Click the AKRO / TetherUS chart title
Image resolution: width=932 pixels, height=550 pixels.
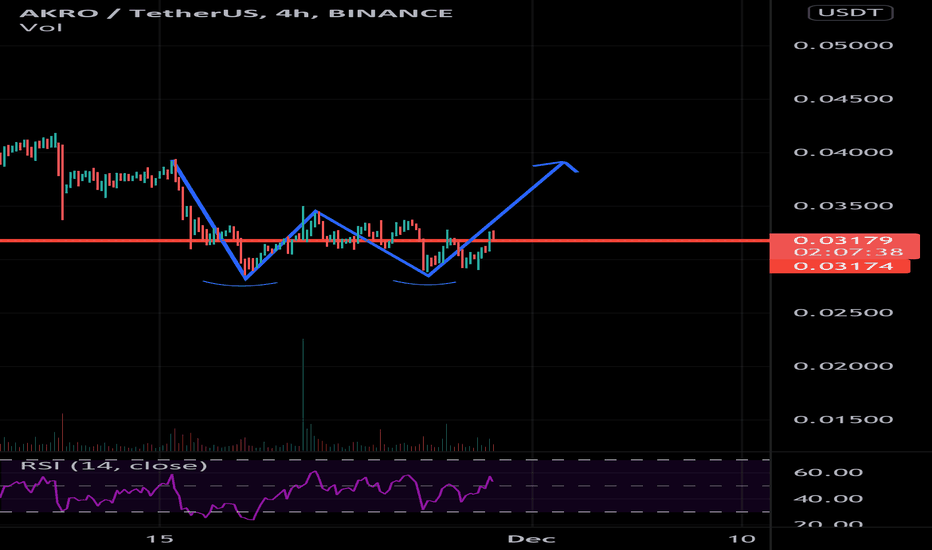coord(236,12)
